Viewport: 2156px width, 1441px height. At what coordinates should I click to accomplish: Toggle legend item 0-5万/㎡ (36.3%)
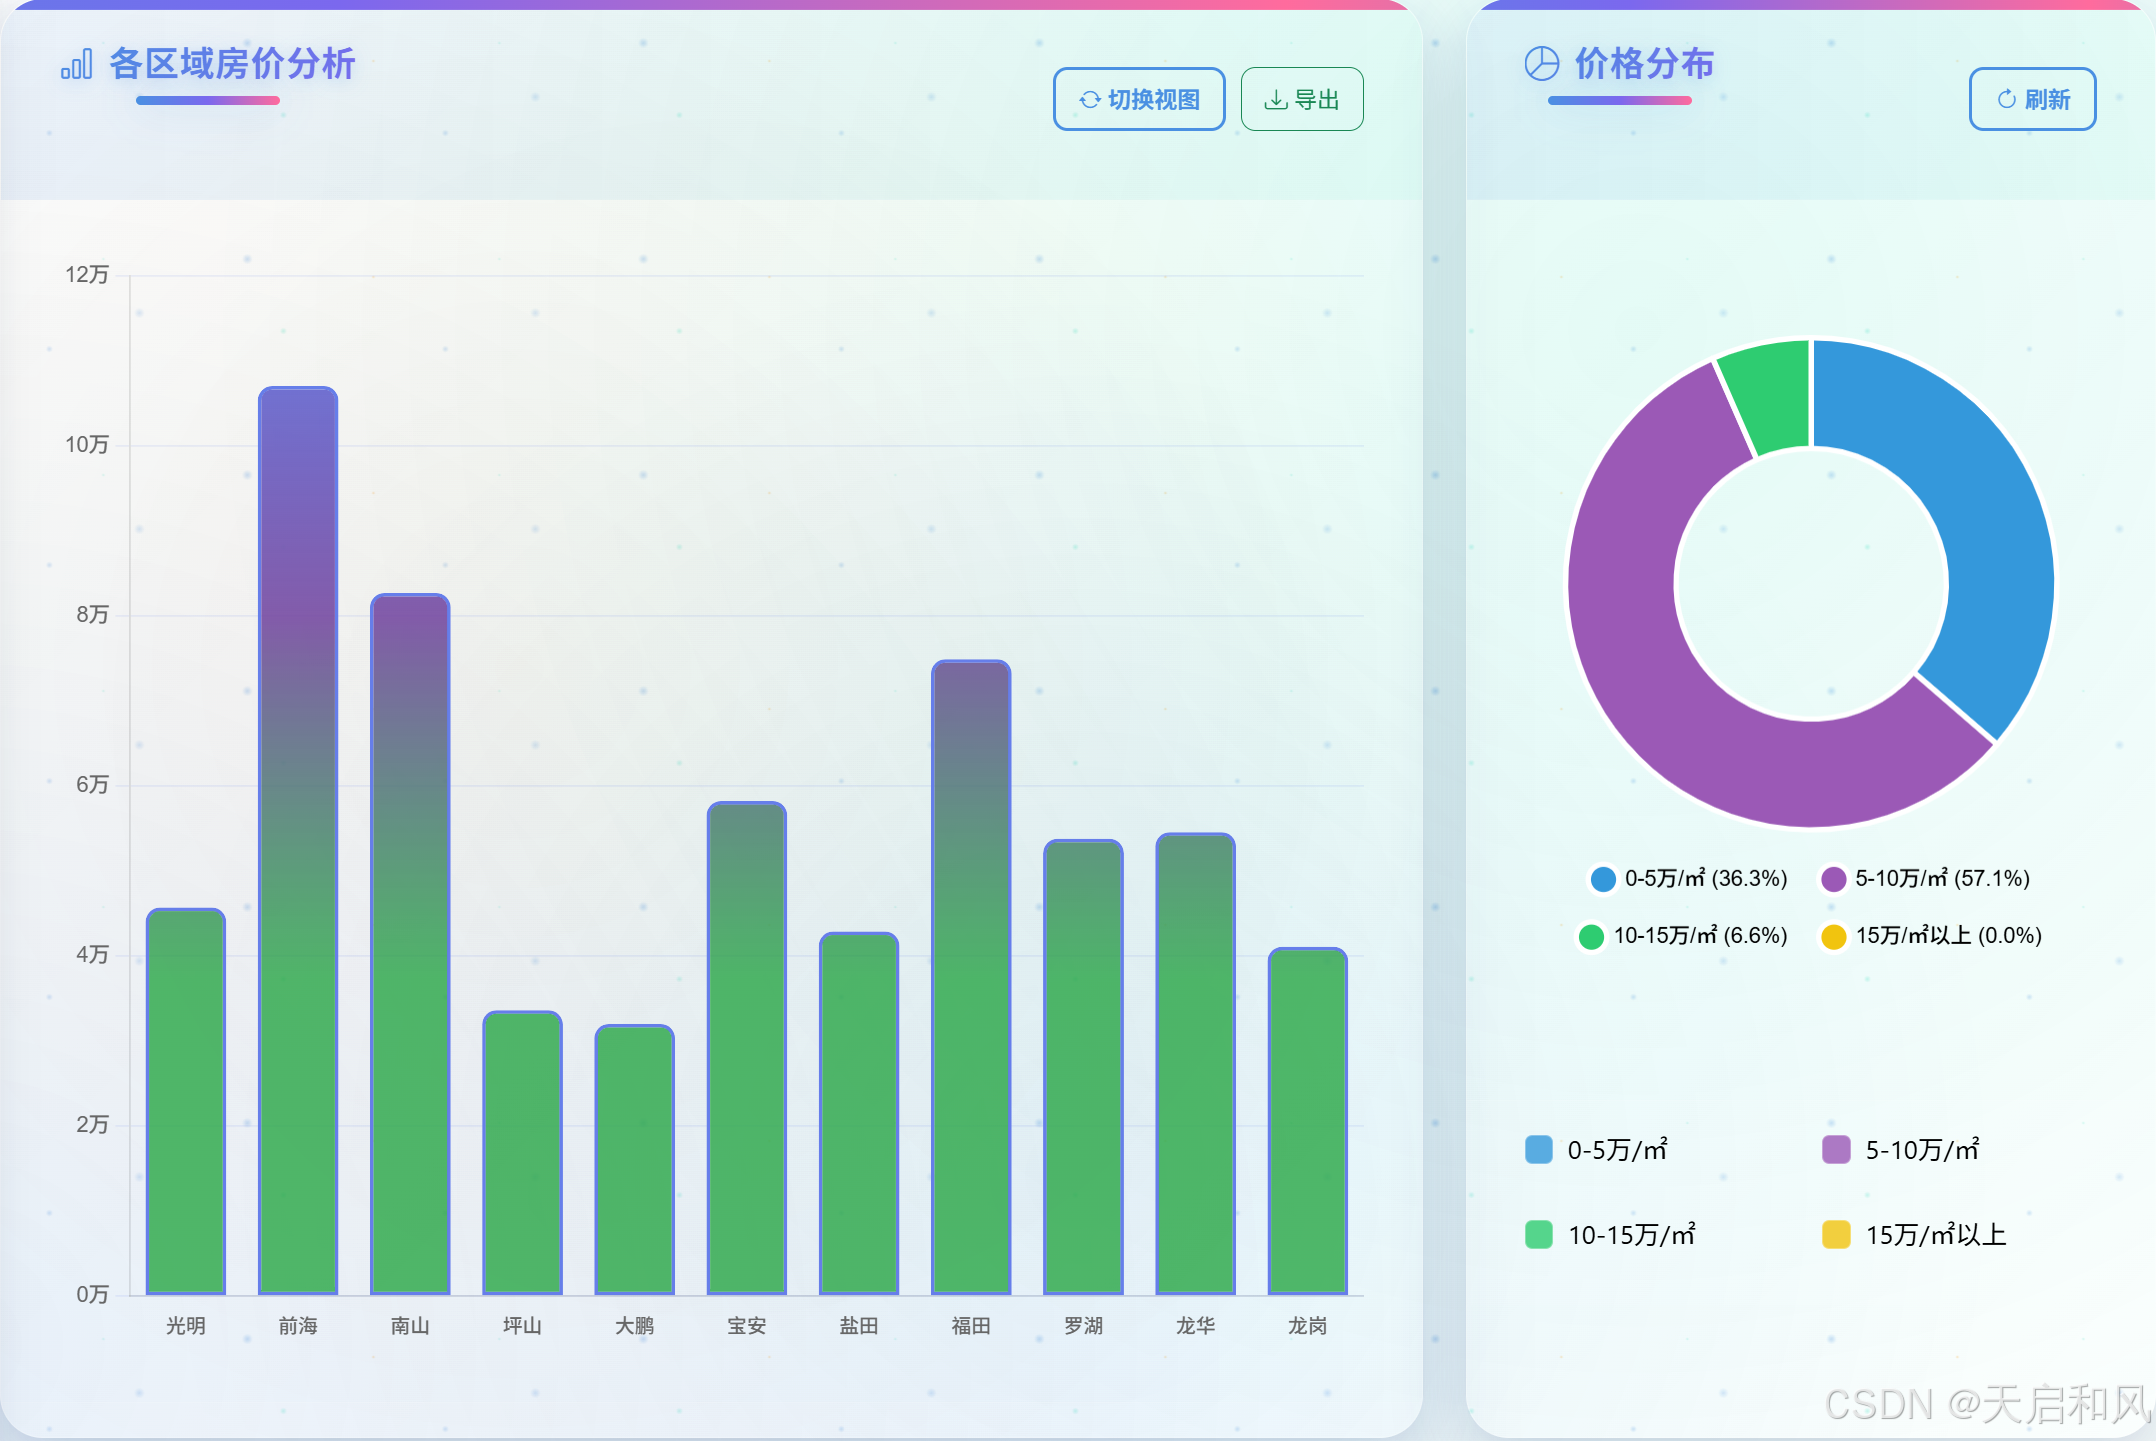(1688, 879)
